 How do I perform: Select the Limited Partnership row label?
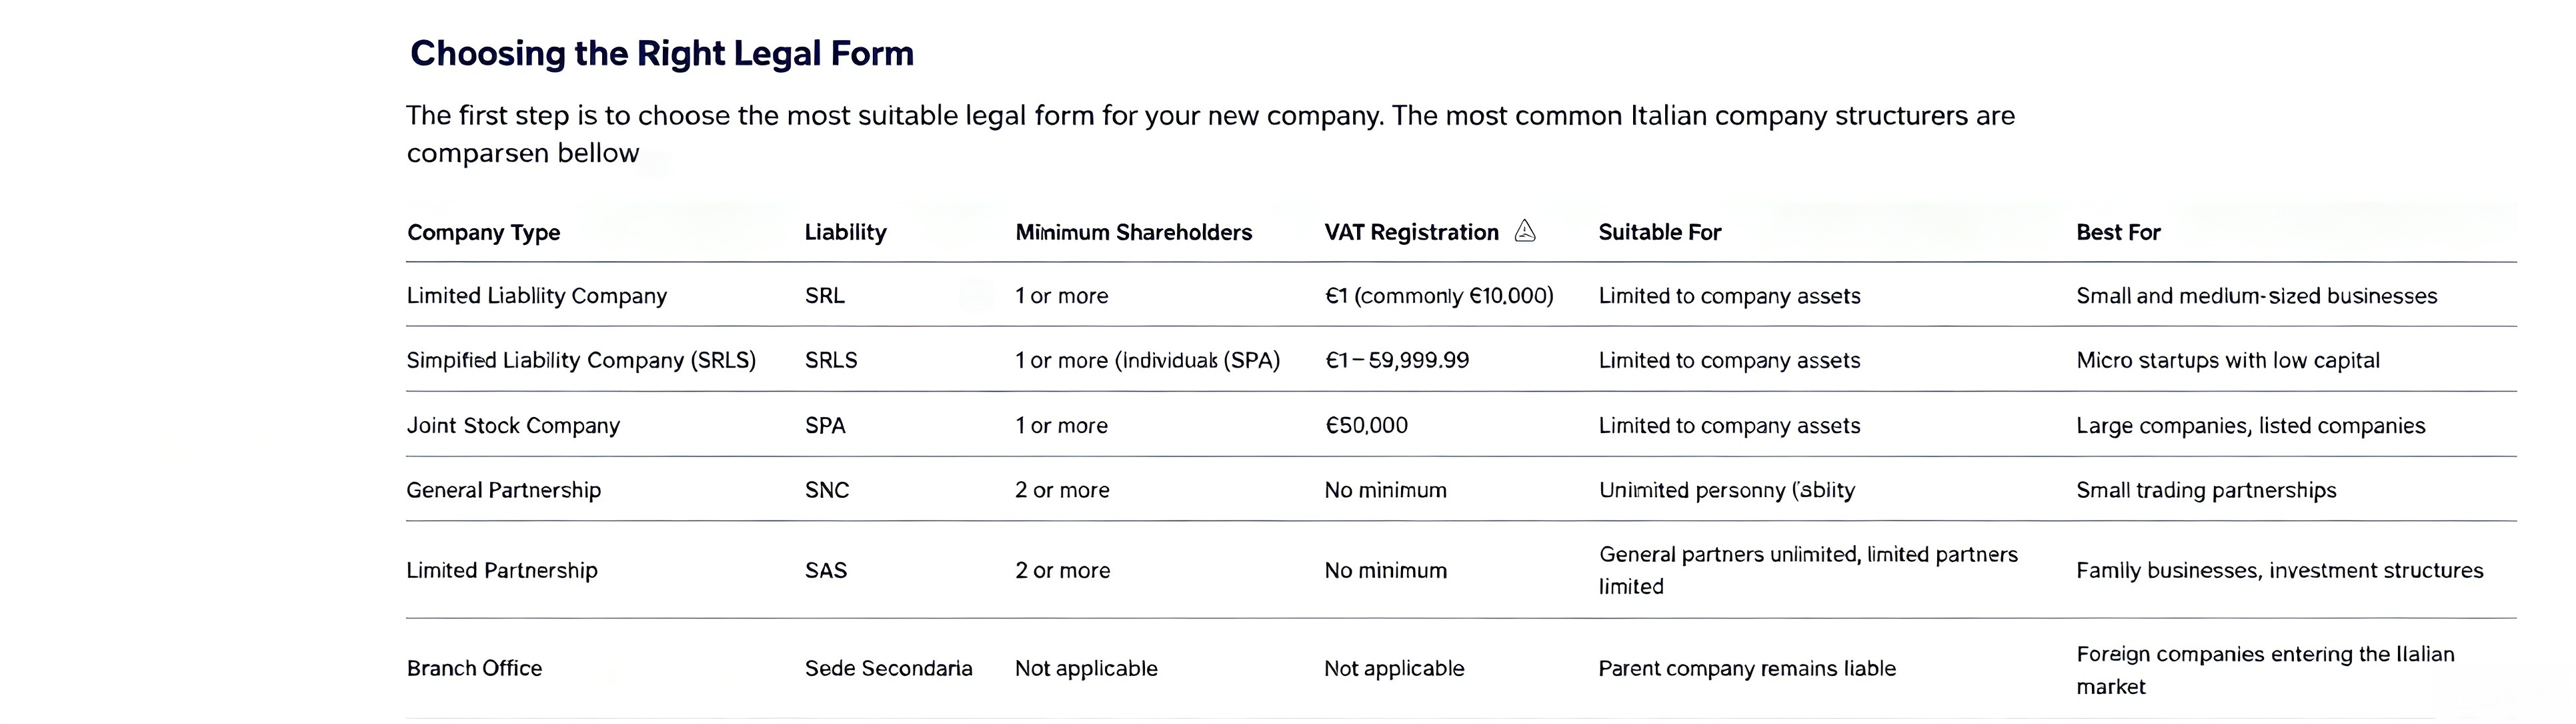(x=502, y=570)
